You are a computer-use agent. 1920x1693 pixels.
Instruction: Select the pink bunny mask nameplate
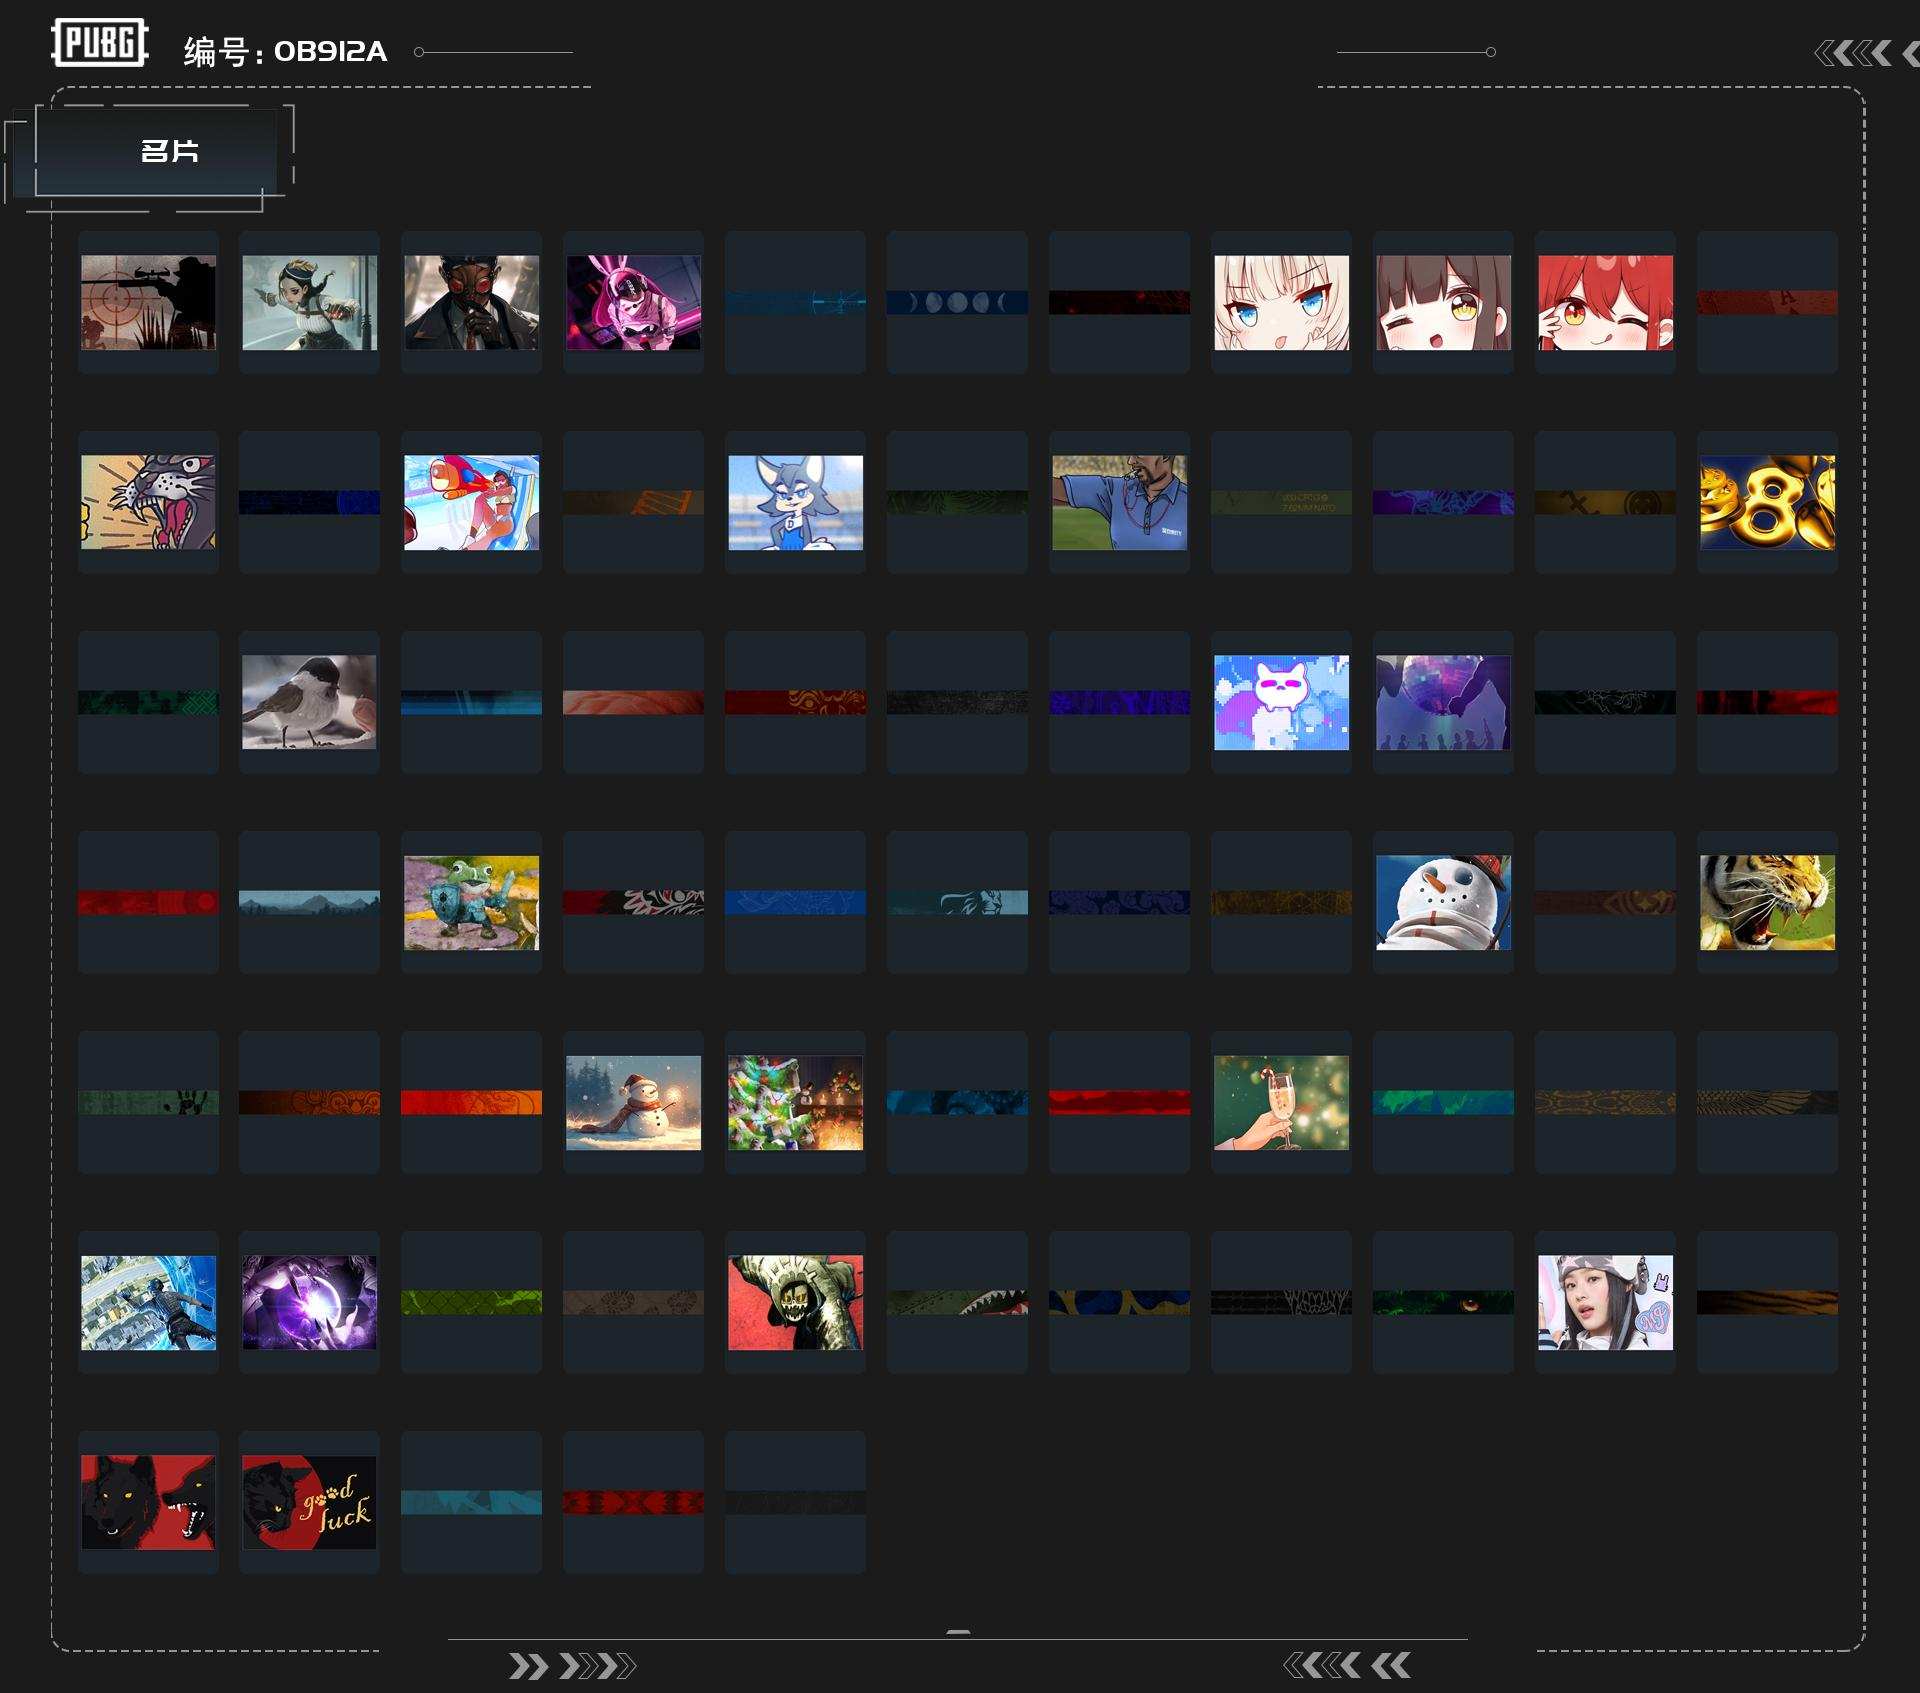pyautogui.click(x=633, y=302)
